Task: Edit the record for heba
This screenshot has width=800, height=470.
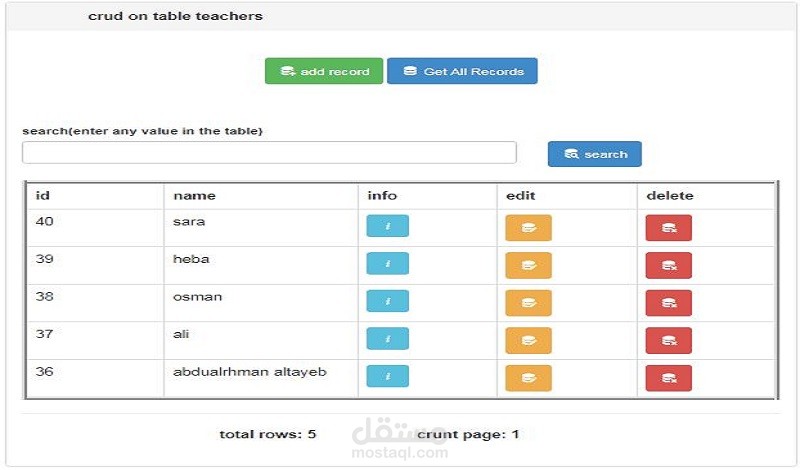Action: pyautogui.click(x=528, y=265)
